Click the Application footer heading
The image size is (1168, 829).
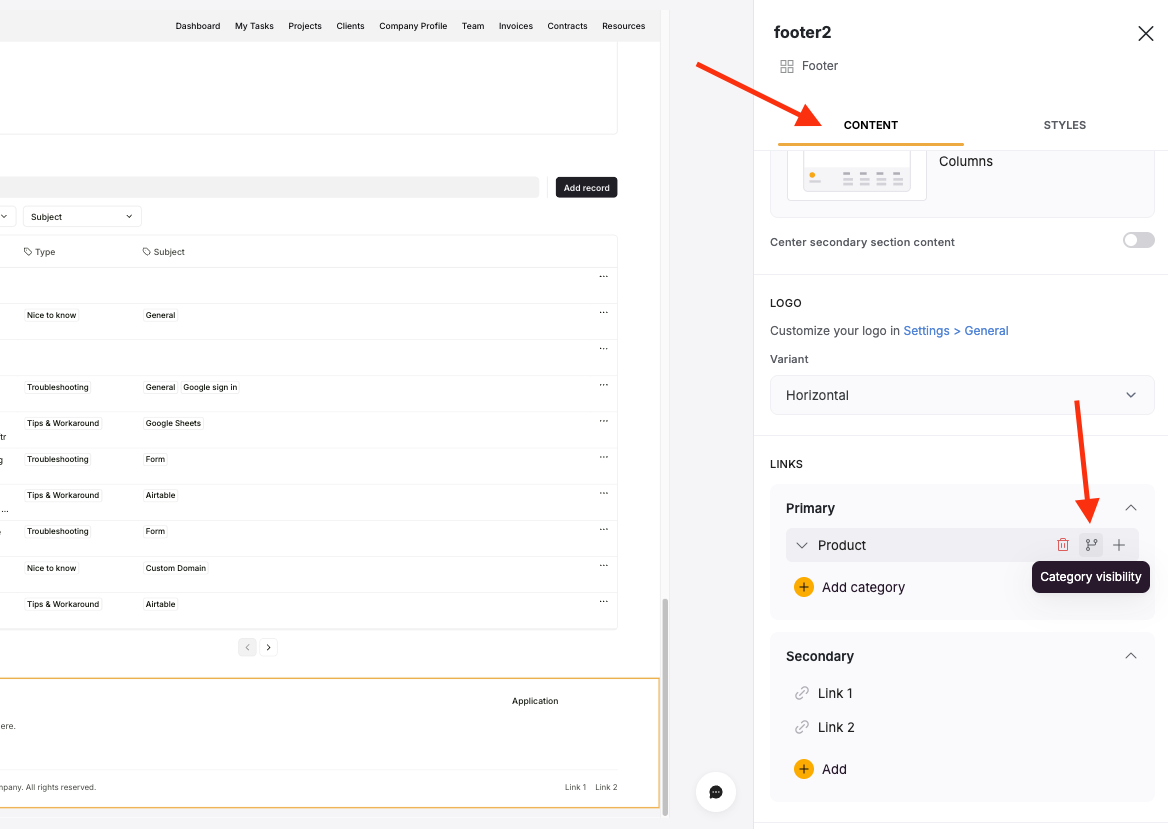tap(535, 701)
